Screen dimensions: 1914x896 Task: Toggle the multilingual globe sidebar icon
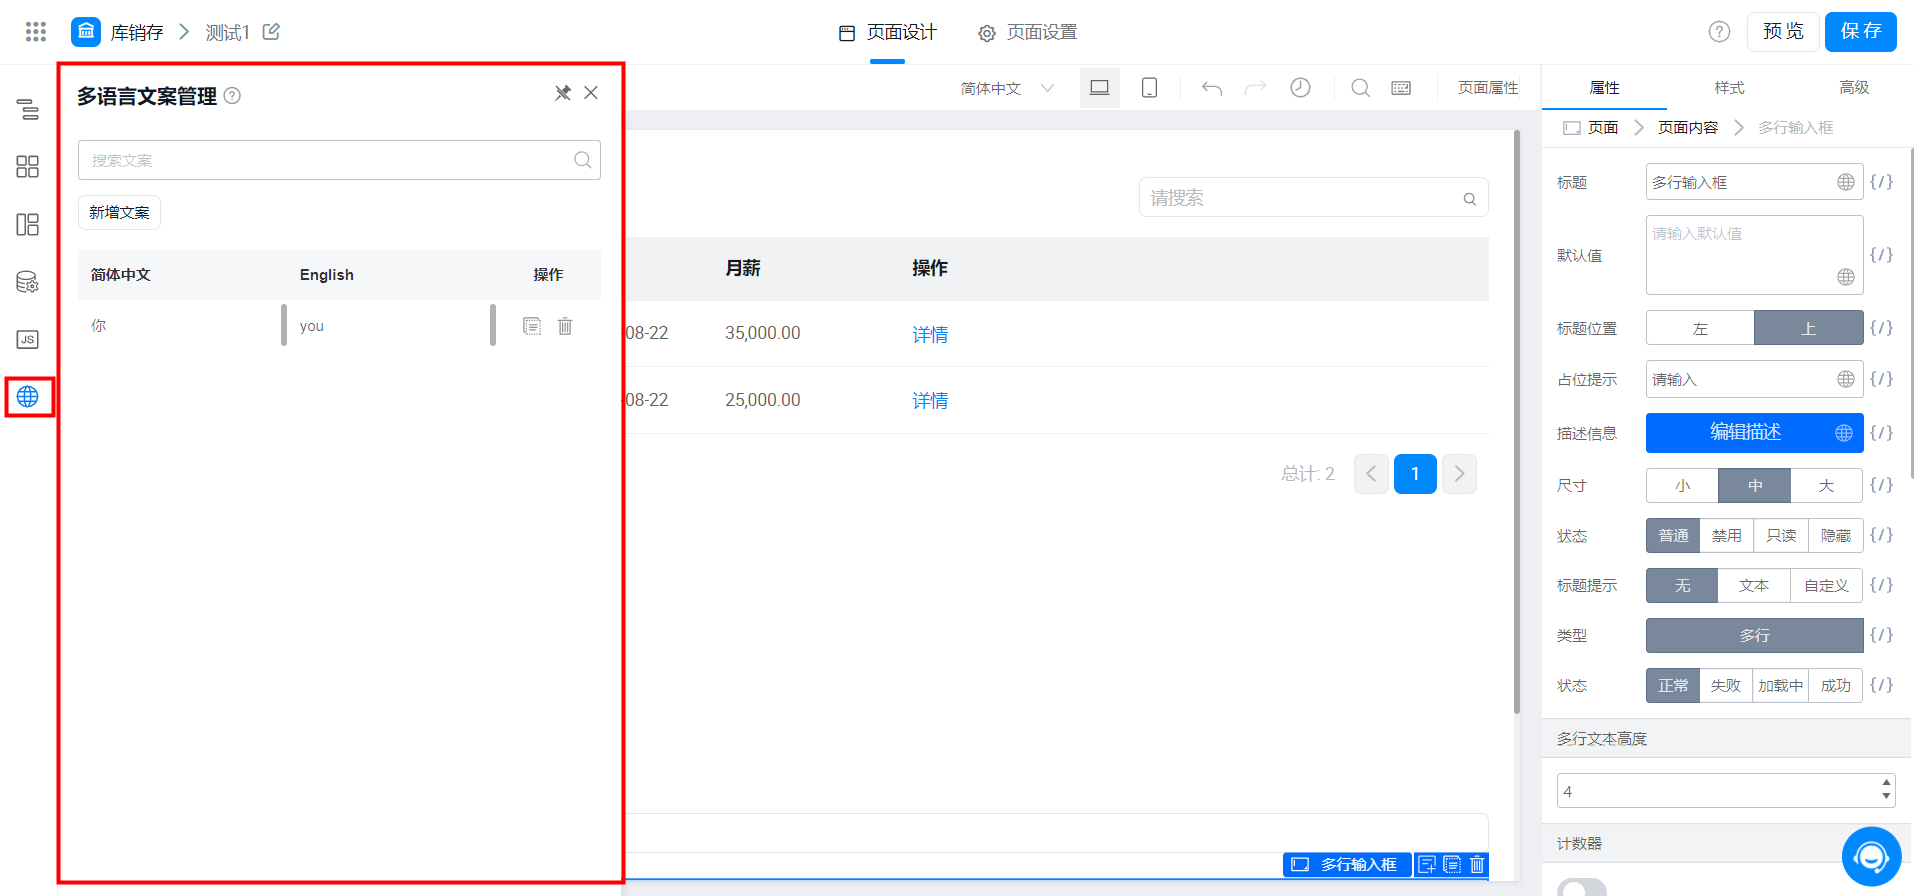[x=28, y=397]
